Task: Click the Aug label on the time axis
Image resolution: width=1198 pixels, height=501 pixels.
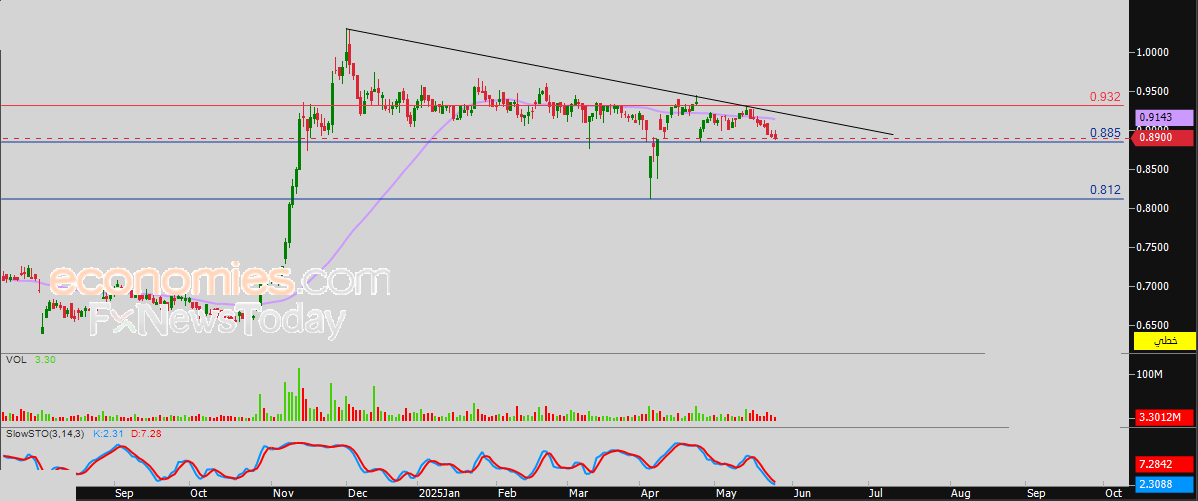Action: (960, 493)
